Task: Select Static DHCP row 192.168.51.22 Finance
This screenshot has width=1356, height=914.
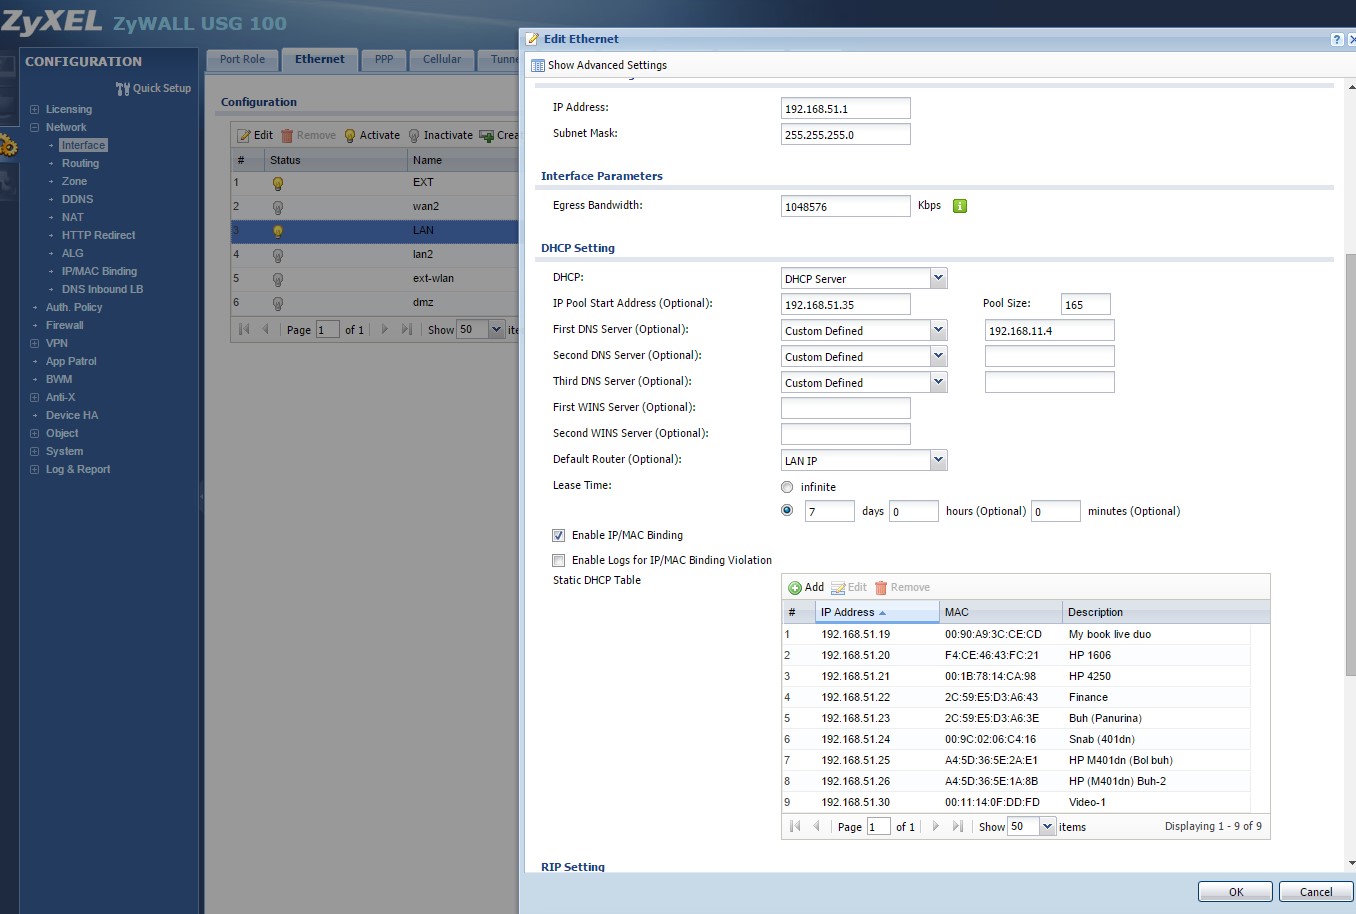Action: (1016, 697)
